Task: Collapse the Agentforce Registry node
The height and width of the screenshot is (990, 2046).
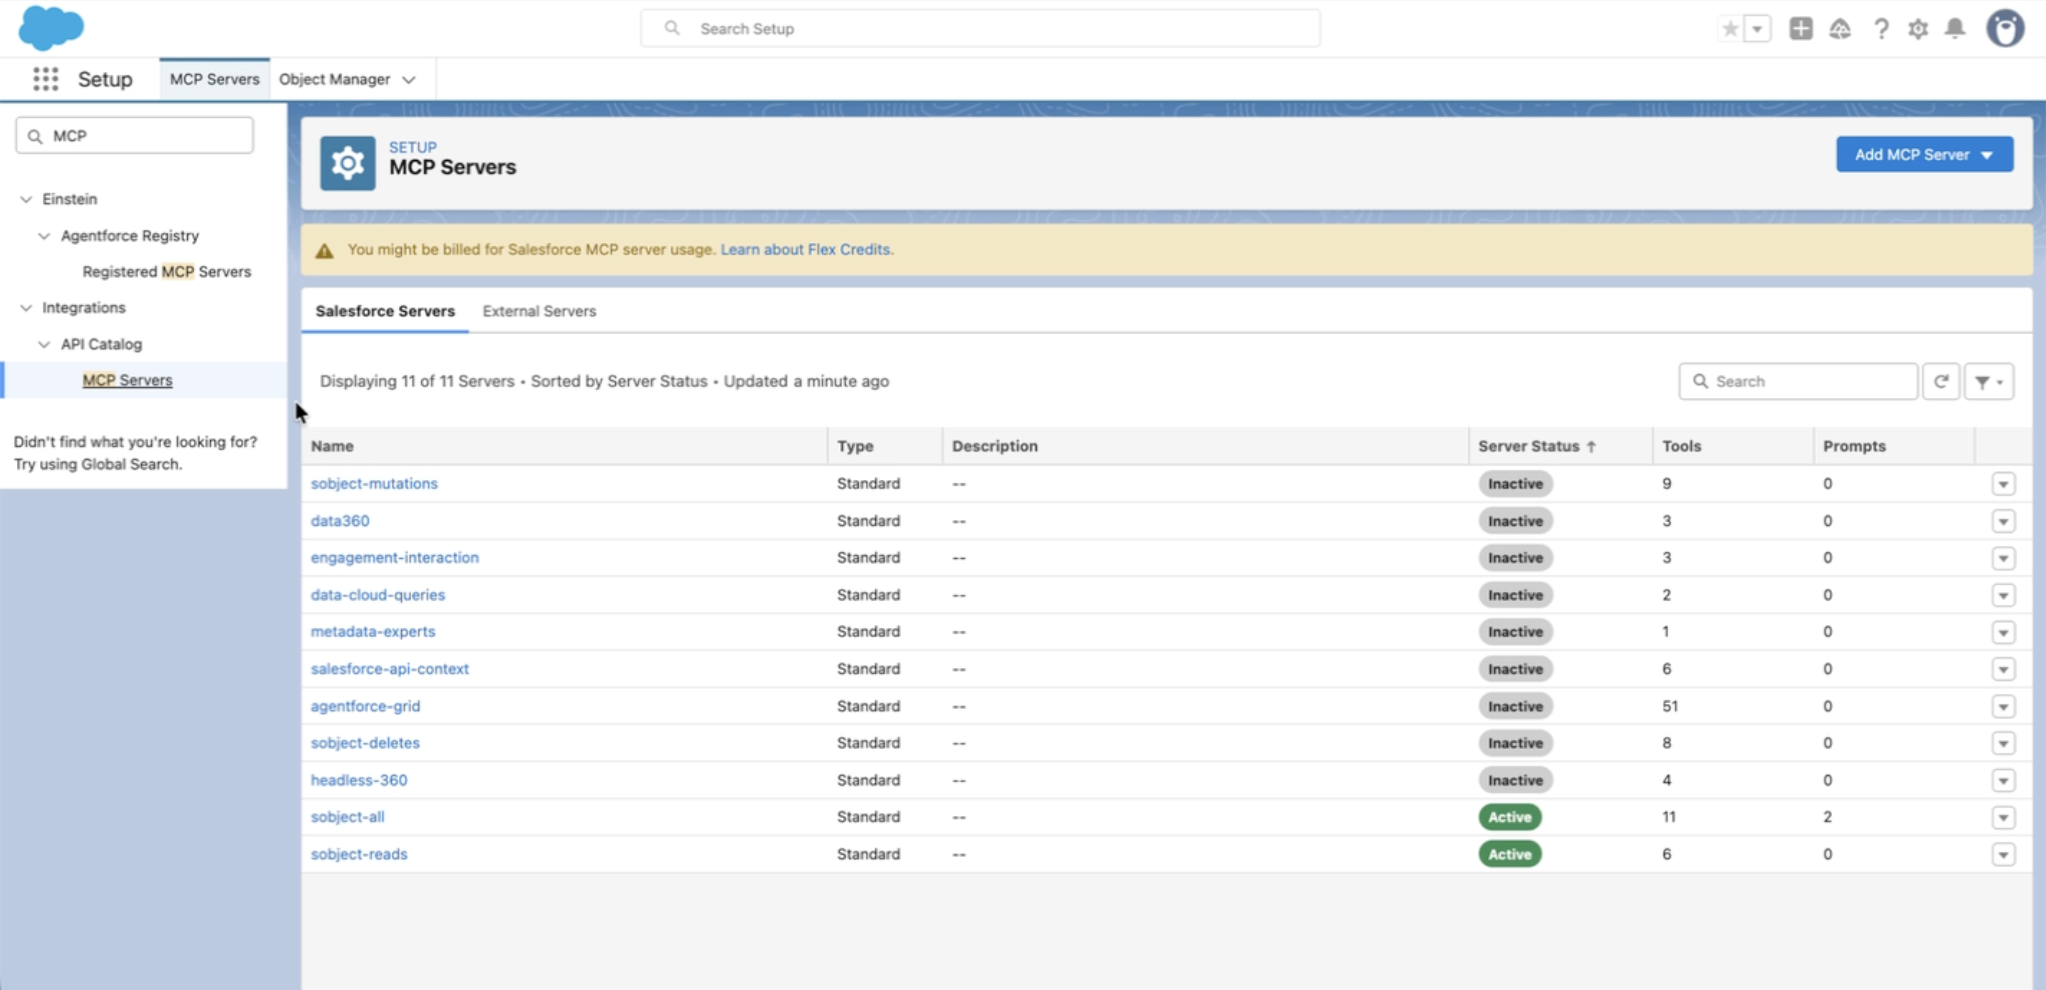Action: click(x=44, y=236)
